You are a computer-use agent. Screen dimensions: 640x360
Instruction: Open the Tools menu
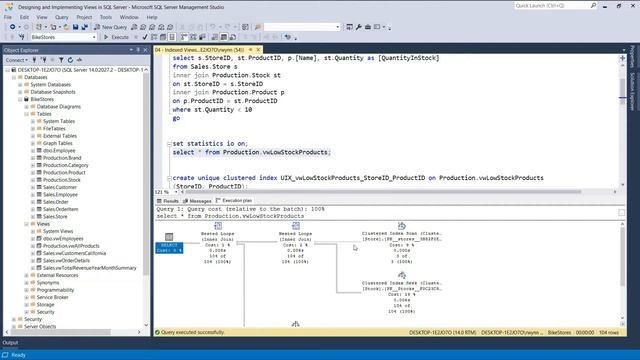(x=106, y=17)
